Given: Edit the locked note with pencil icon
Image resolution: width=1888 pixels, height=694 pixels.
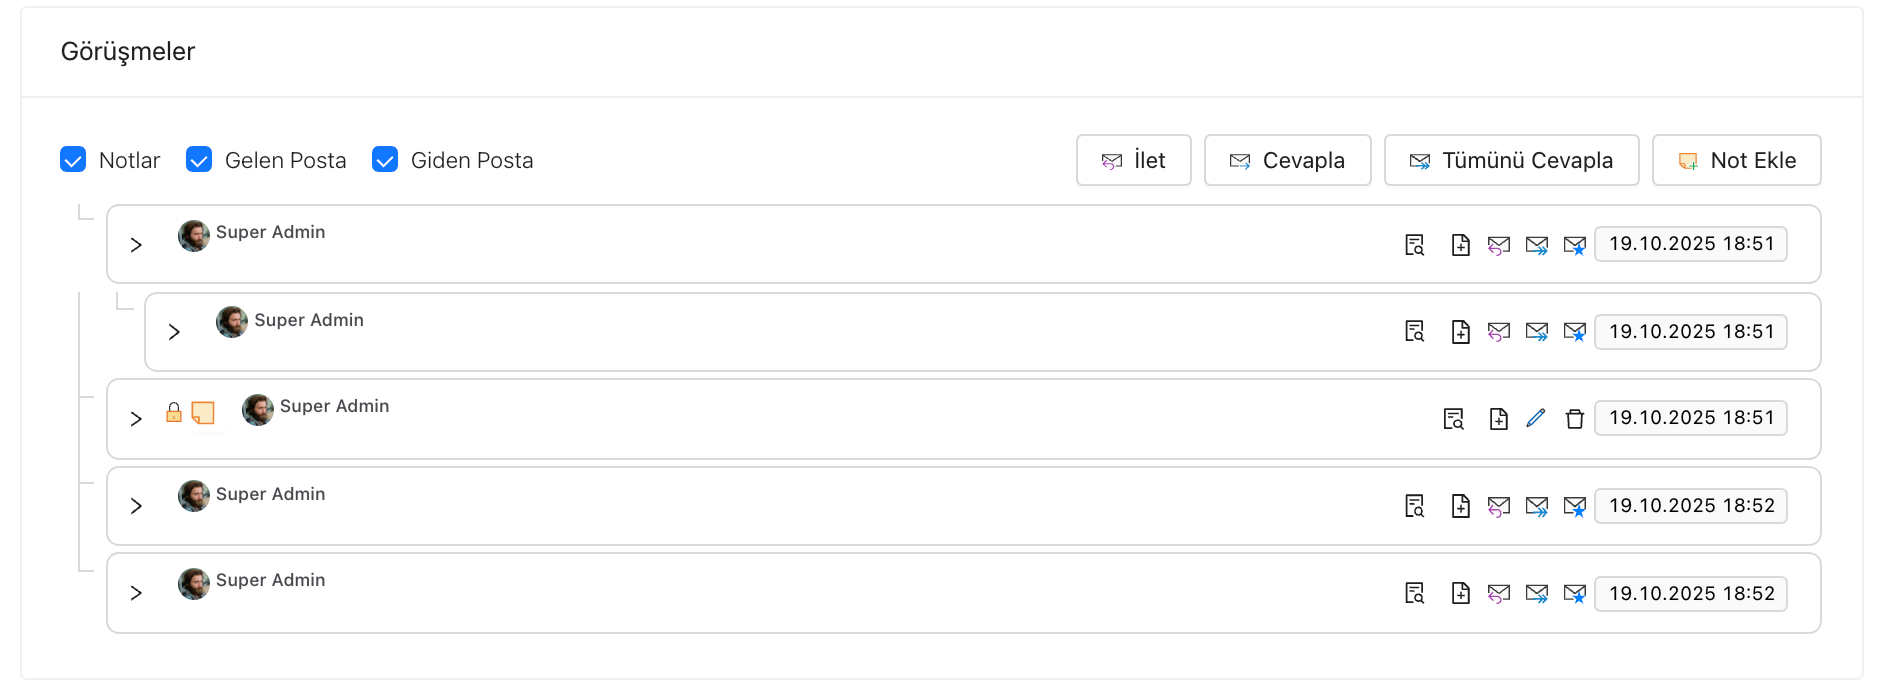Looking at the screenshot, I should click(x=1536, y=418).
